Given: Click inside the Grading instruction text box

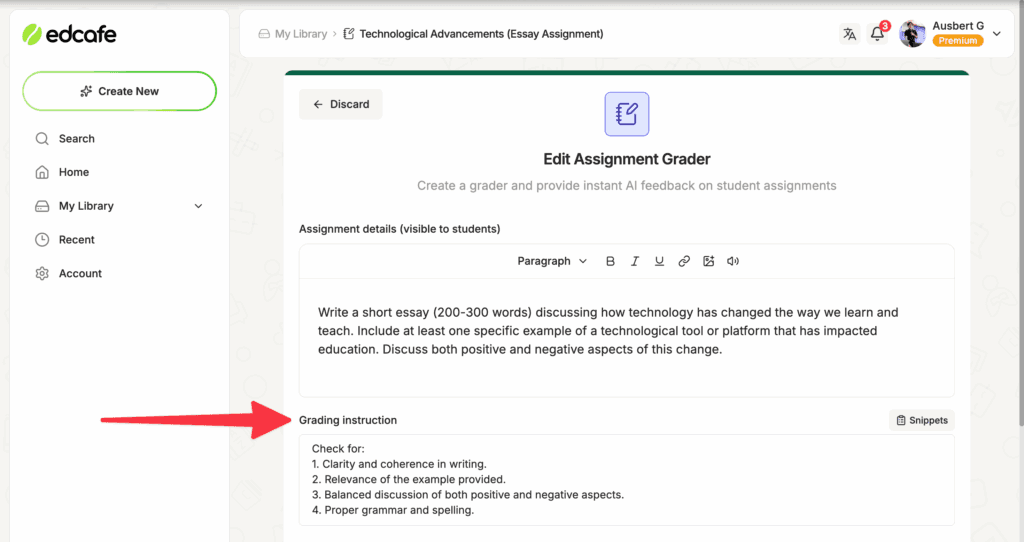Looking at the screenshot, I should (626, 480).
